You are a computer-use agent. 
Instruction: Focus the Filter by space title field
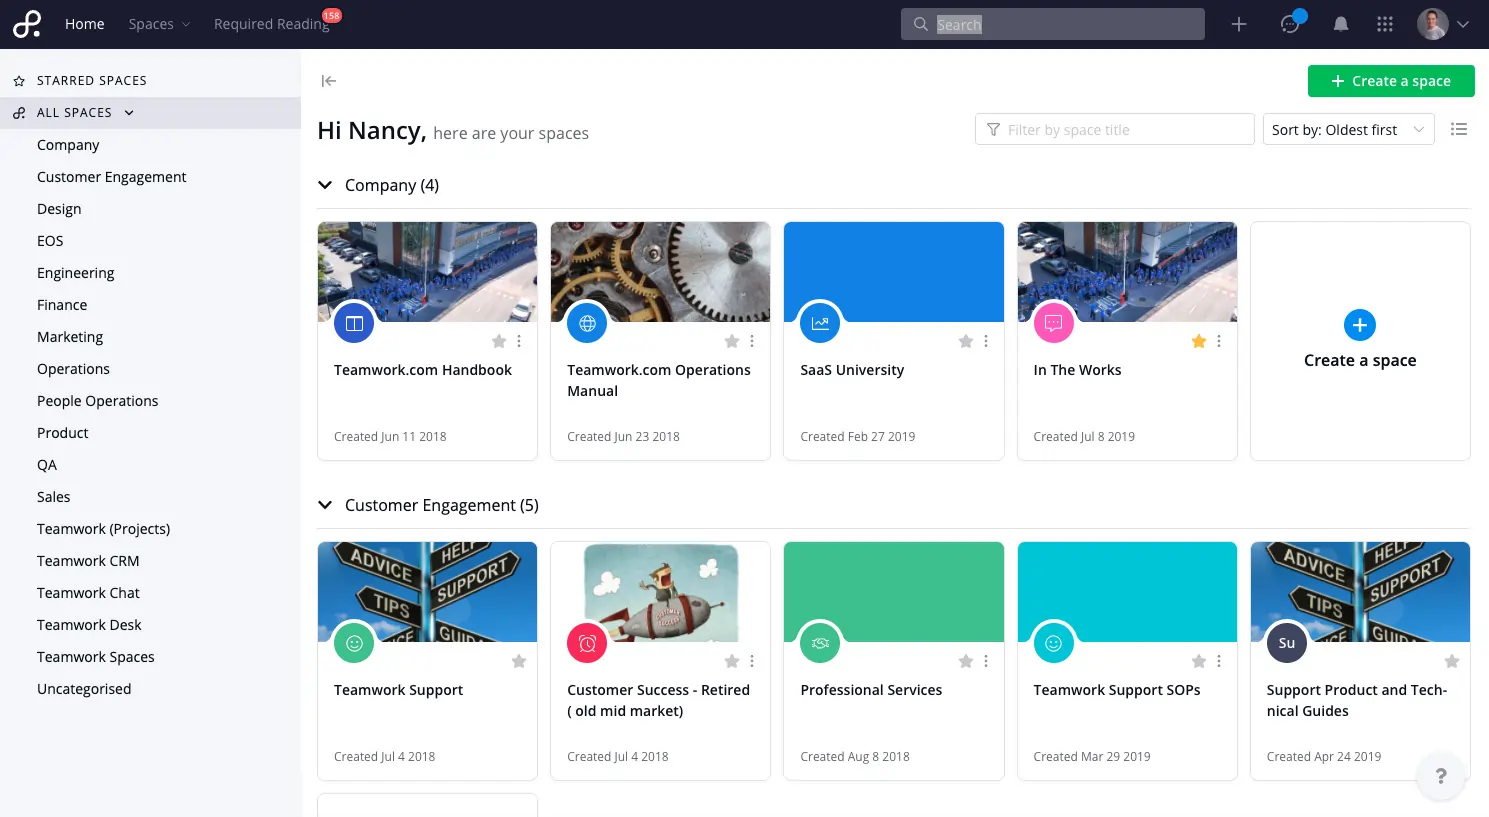[x=1115, y=129]
